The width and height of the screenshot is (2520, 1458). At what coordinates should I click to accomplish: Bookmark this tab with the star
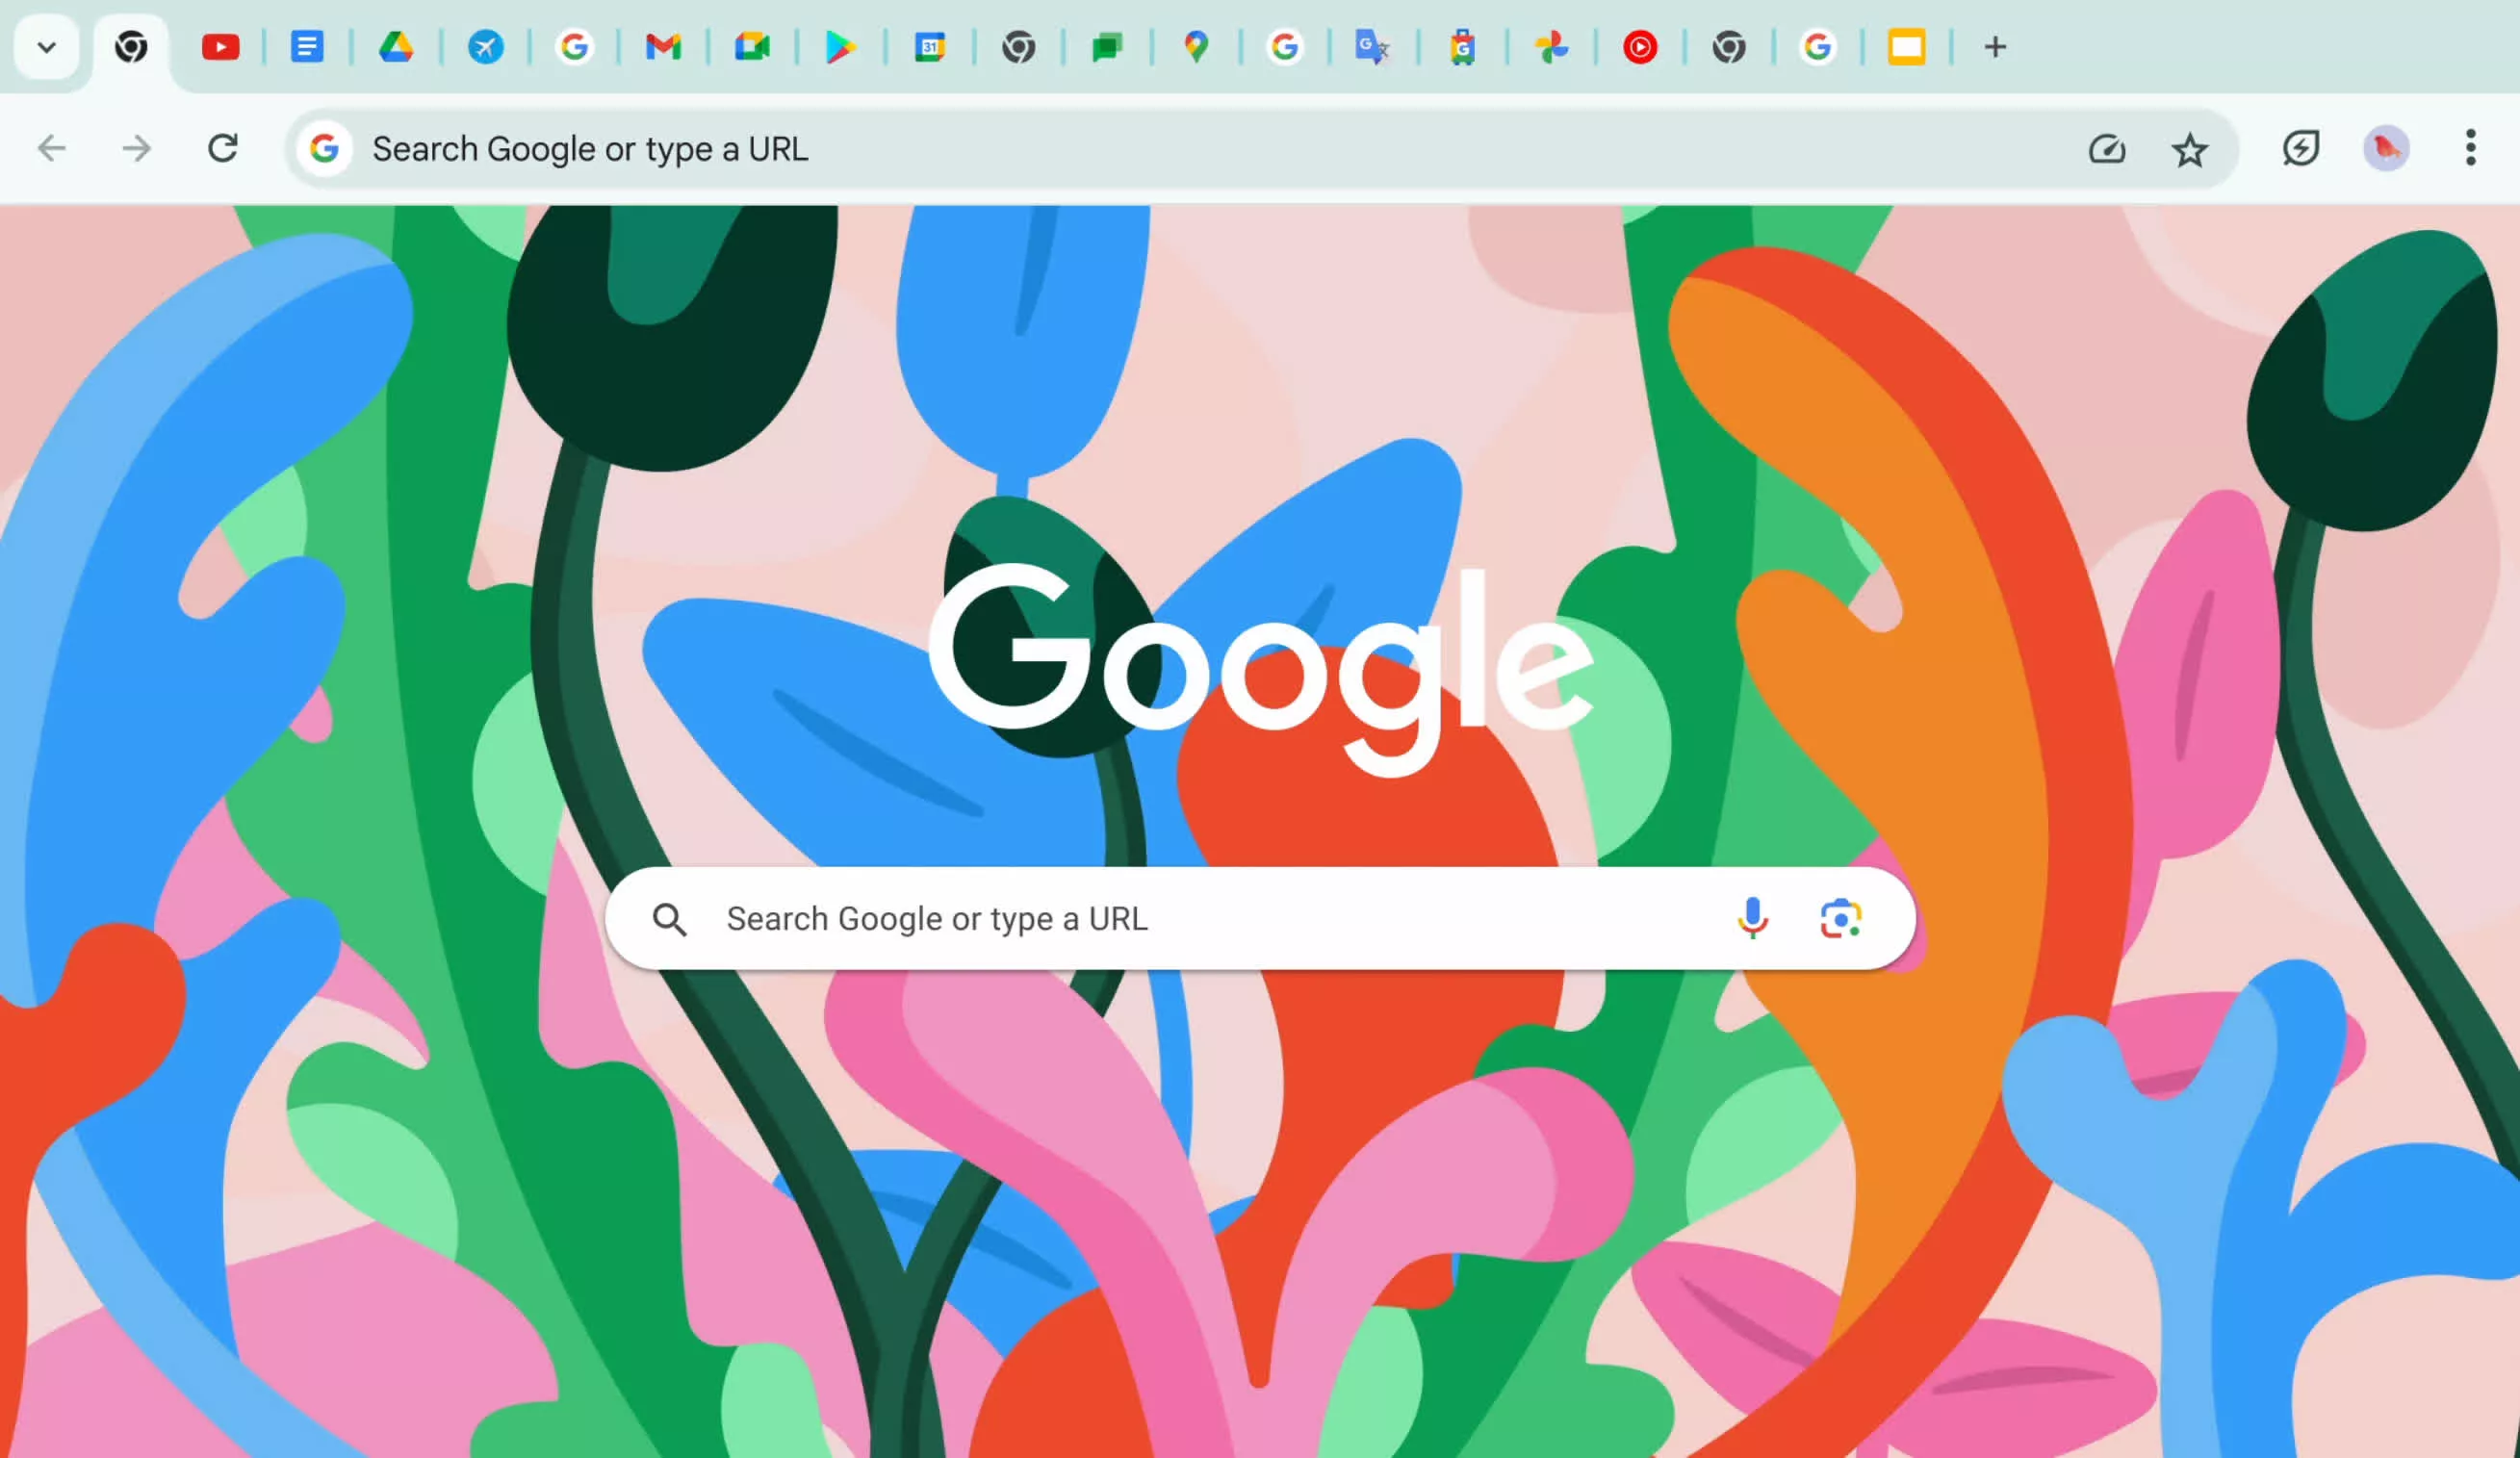pos(2189,150)
